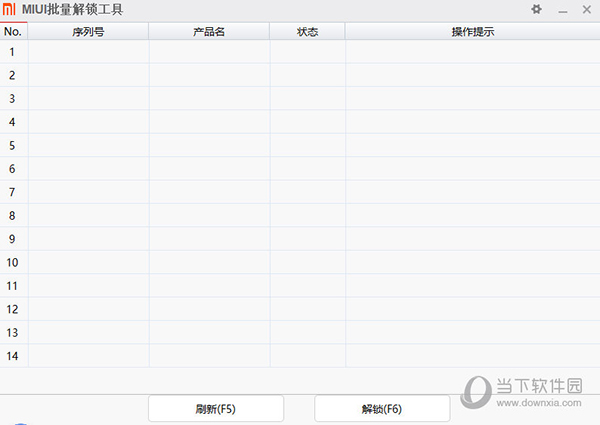Click the 产品名 column header
The image size is (600, 425).
pos(209,31)
